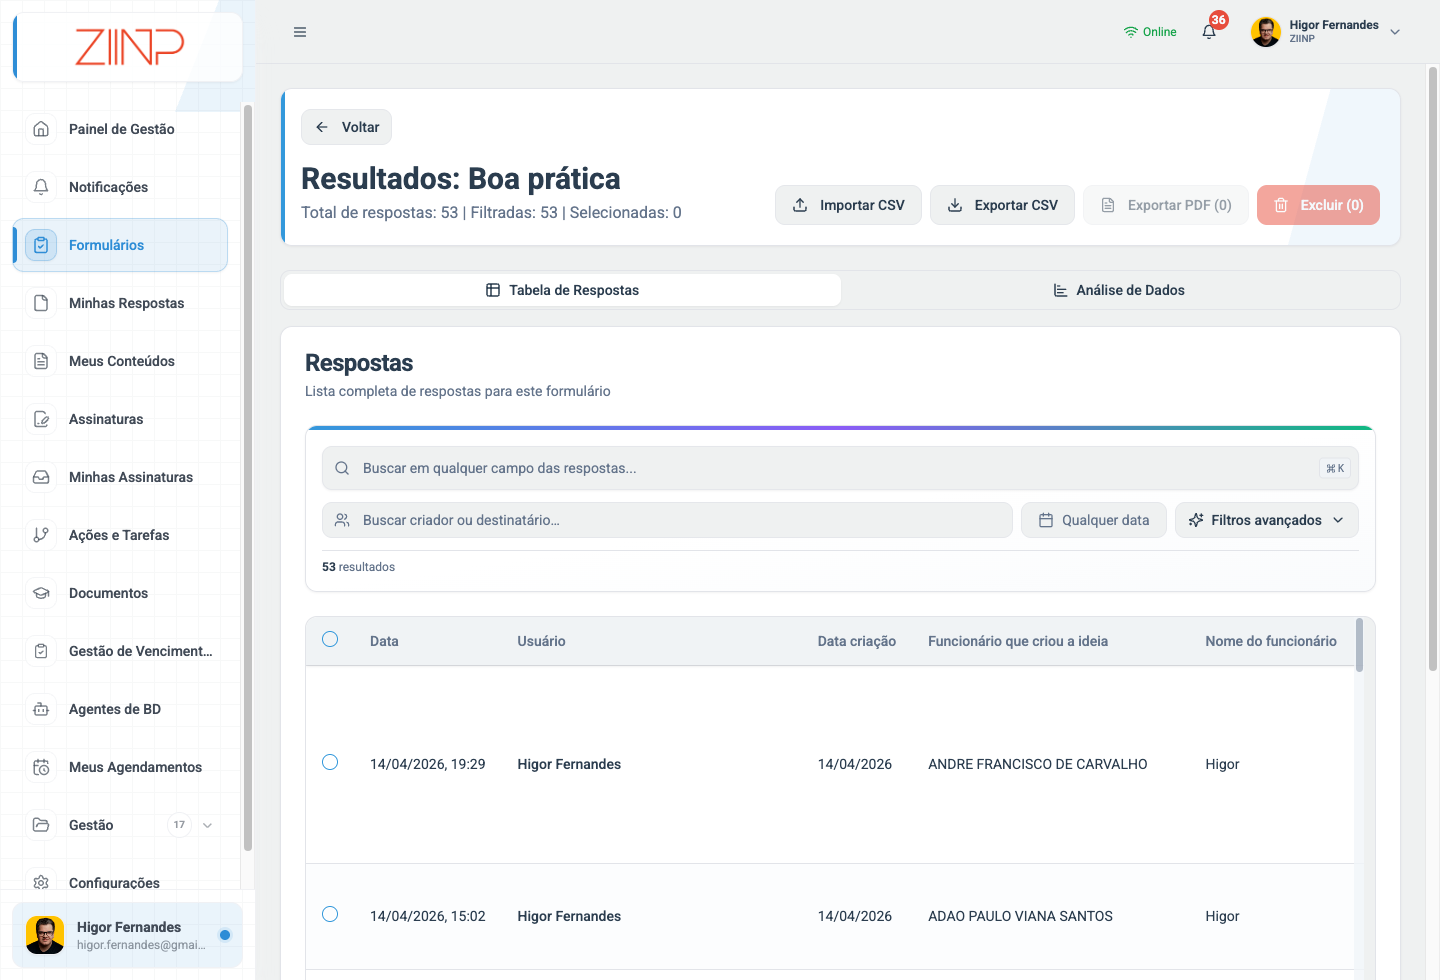Open Painel de Gestão menu item

(122, 129)
